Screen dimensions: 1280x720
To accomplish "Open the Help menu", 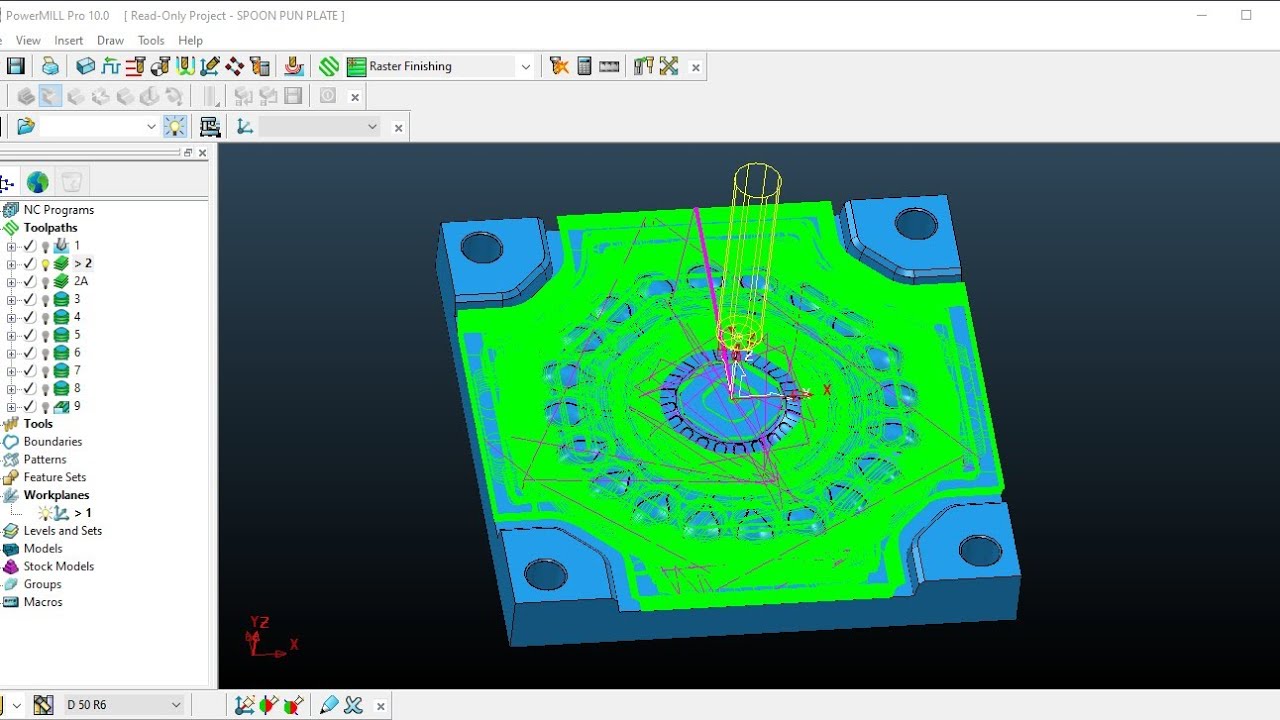I will tap(190, 40).
